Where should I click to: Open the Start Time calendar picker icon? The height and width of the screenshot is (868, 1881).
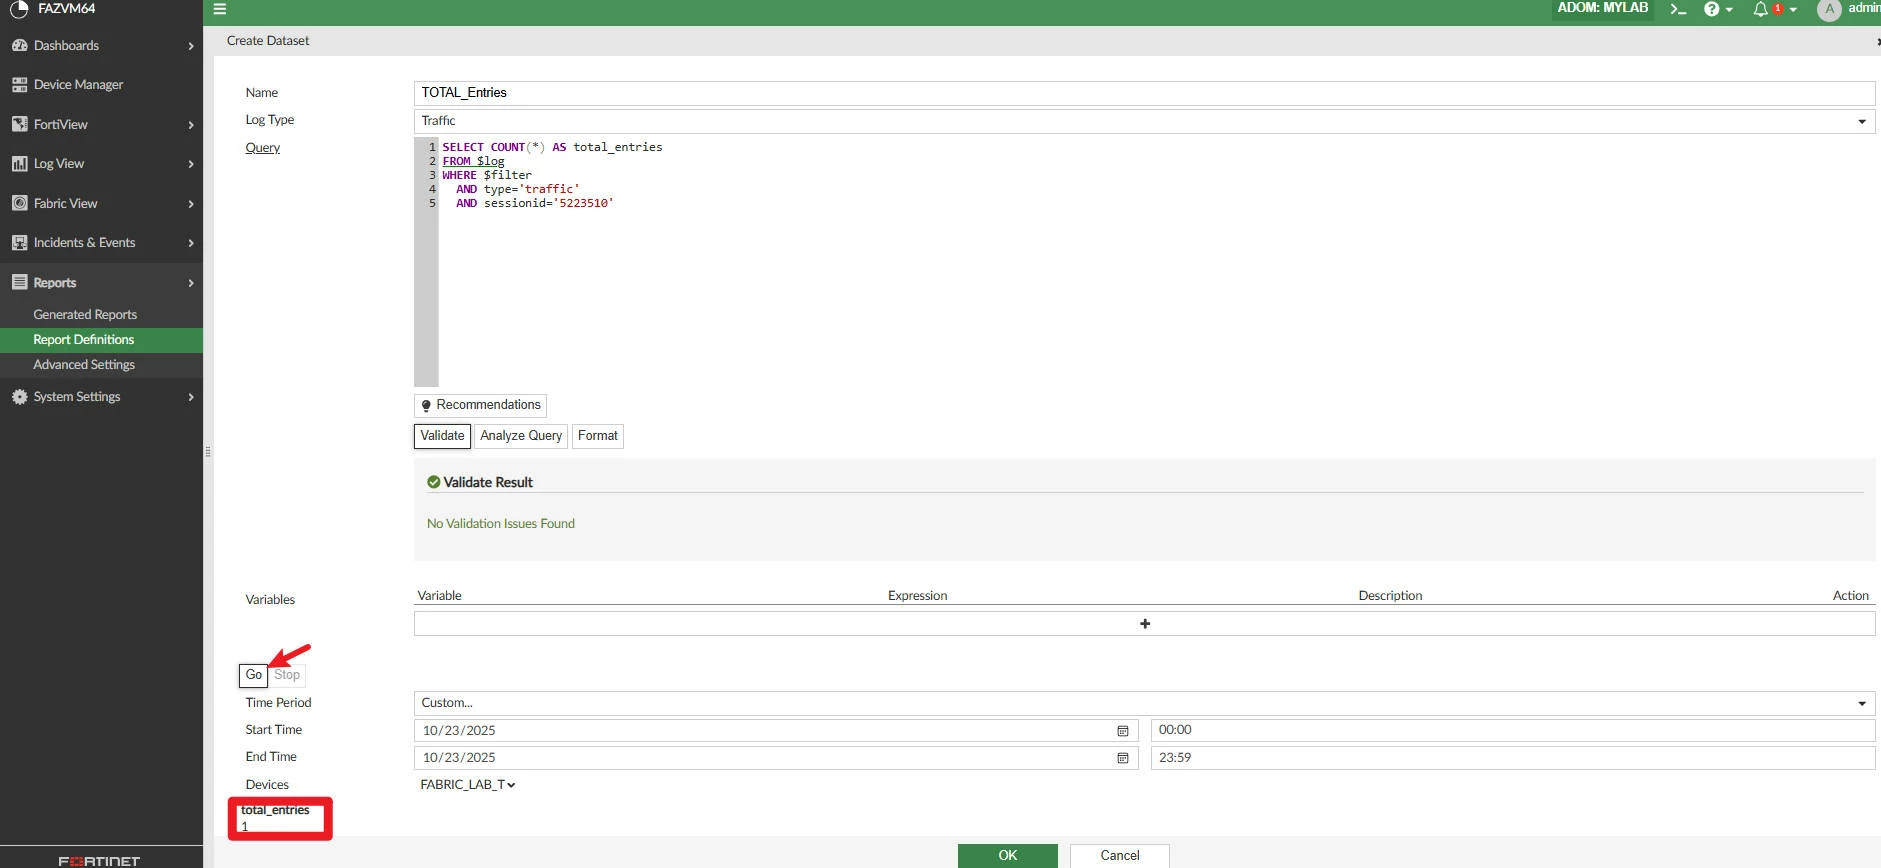pos(1122,731)
